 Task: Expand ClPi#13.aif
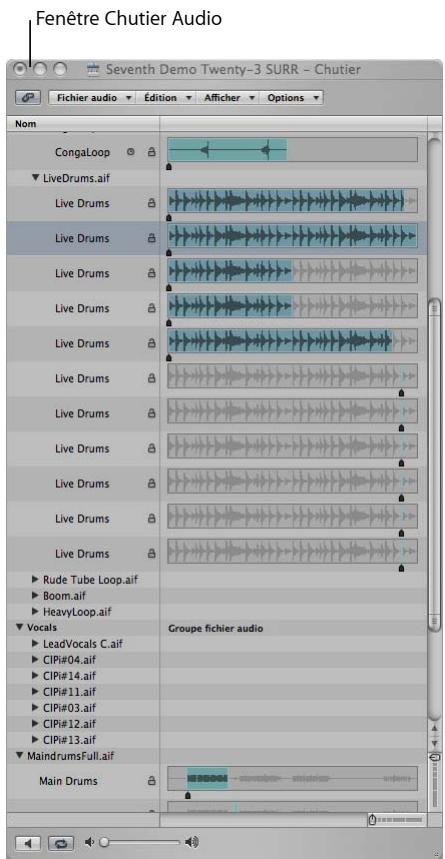tap(36, 740)
